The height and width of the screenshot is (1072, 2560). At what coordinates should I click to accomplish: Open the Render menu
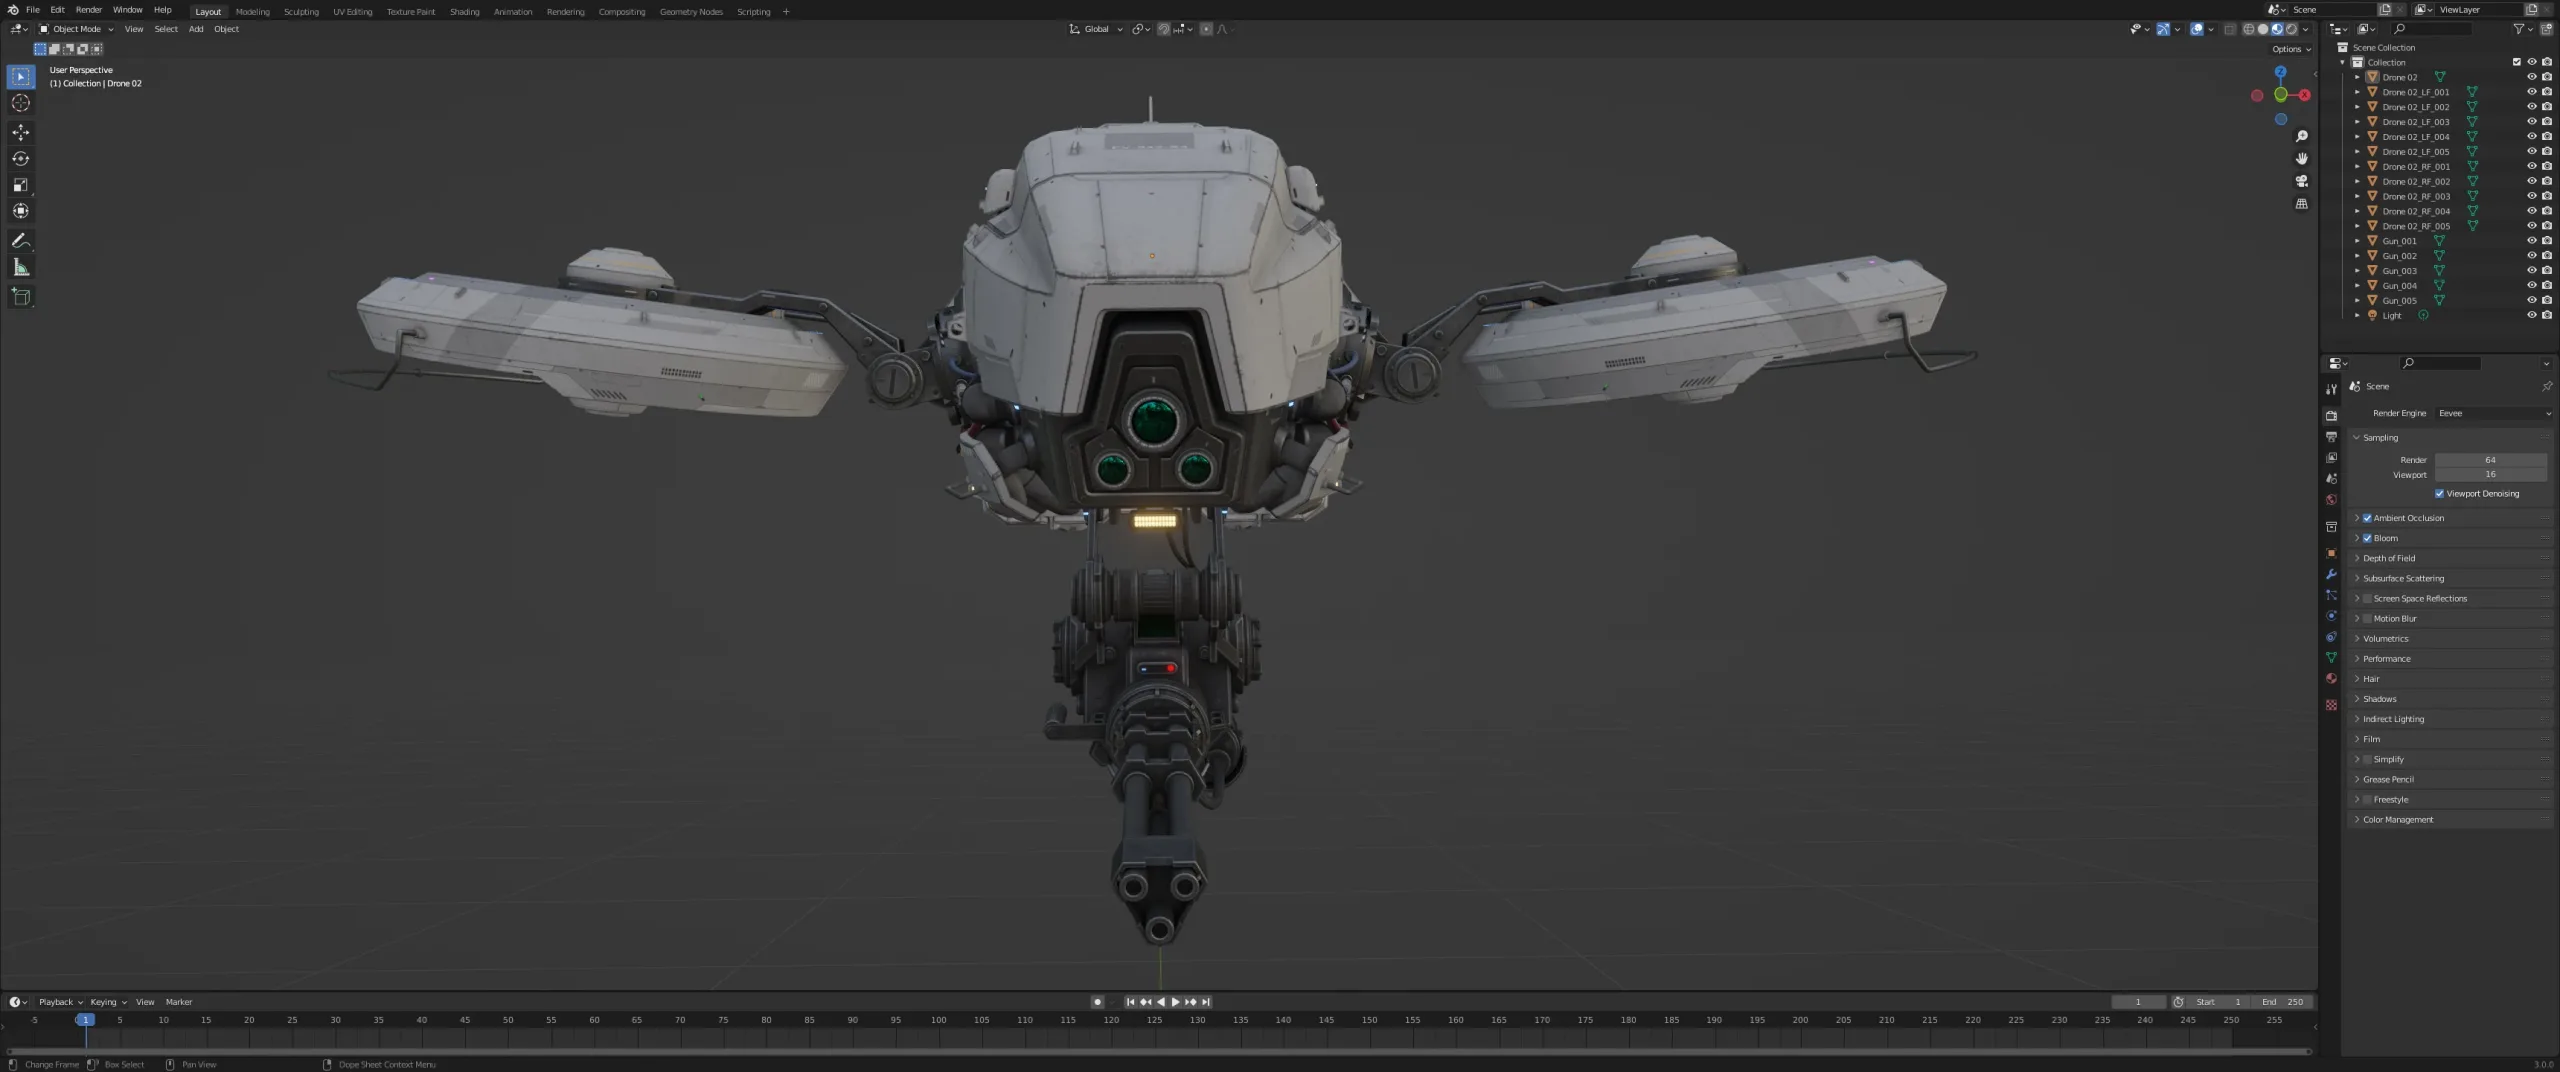89,10
